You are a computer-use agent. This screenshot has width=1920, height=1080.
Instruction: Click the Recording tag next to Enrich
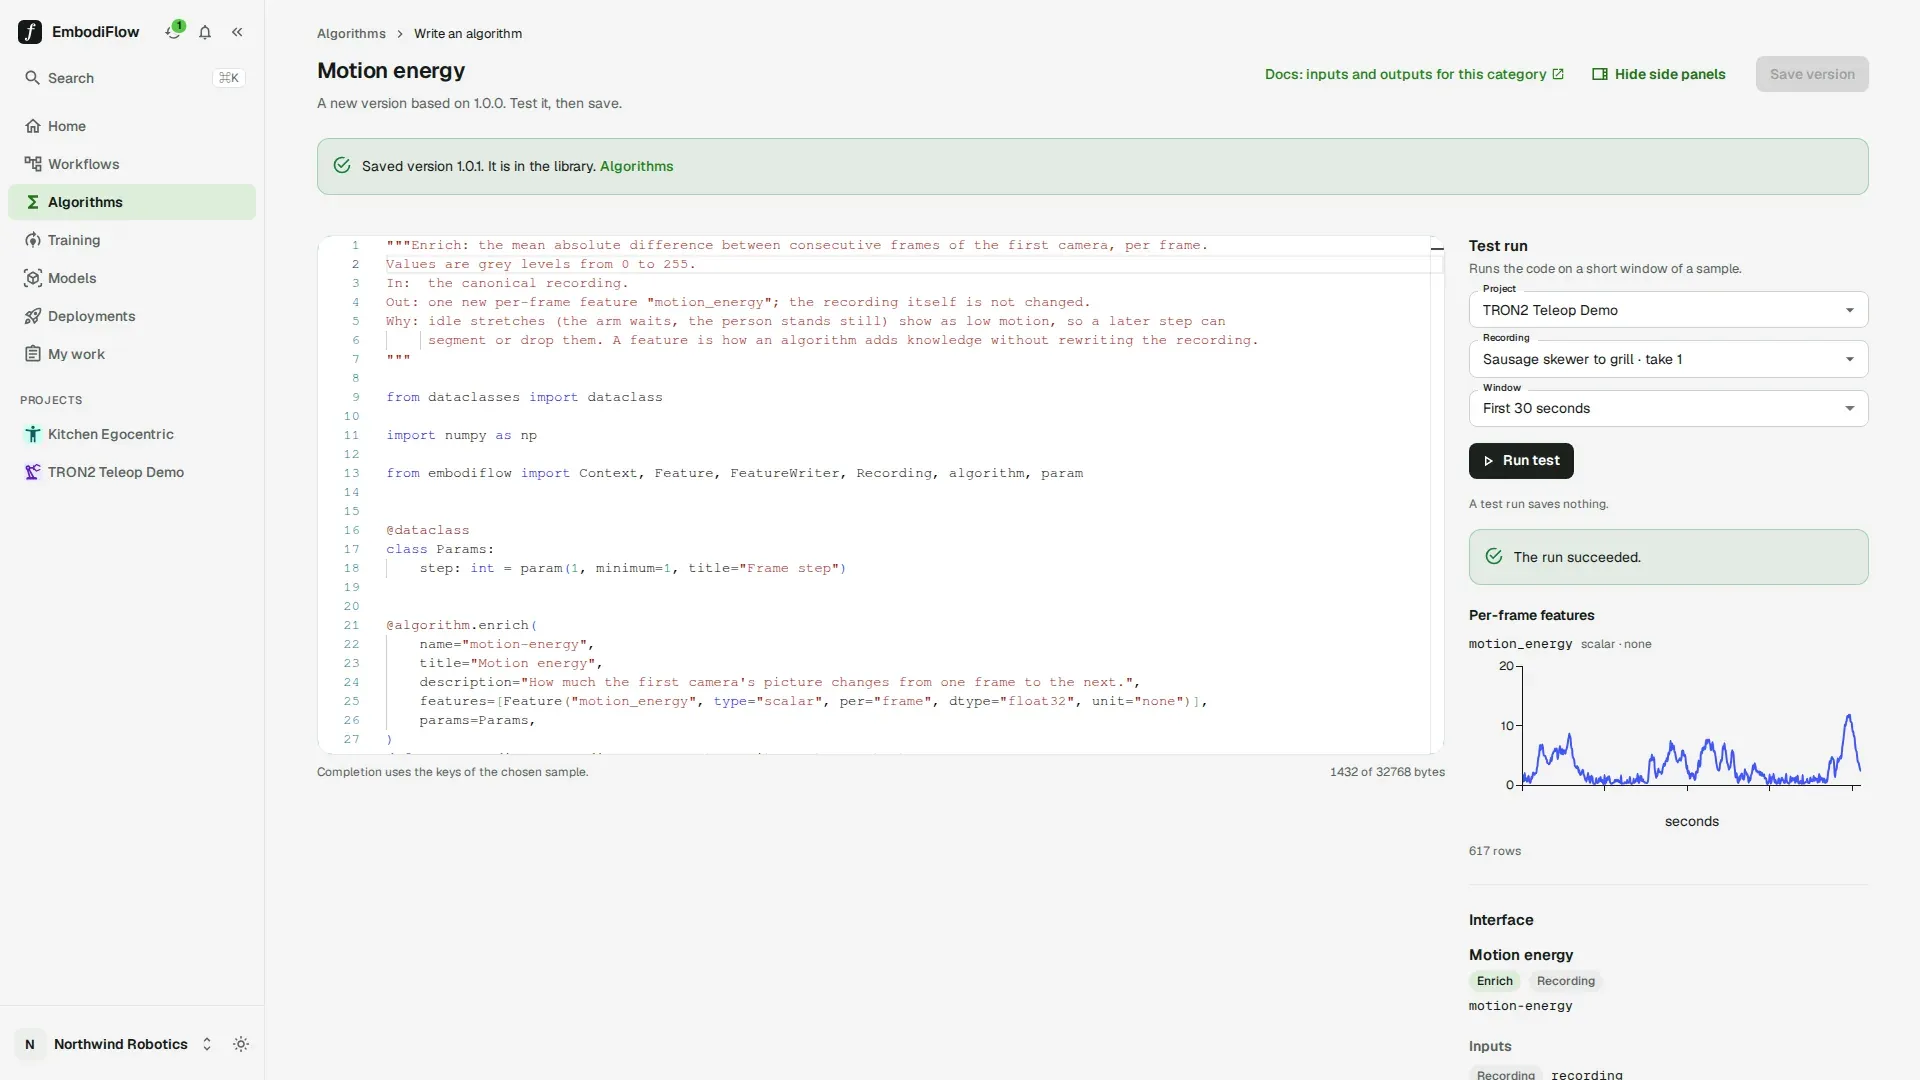[1565, 981]
